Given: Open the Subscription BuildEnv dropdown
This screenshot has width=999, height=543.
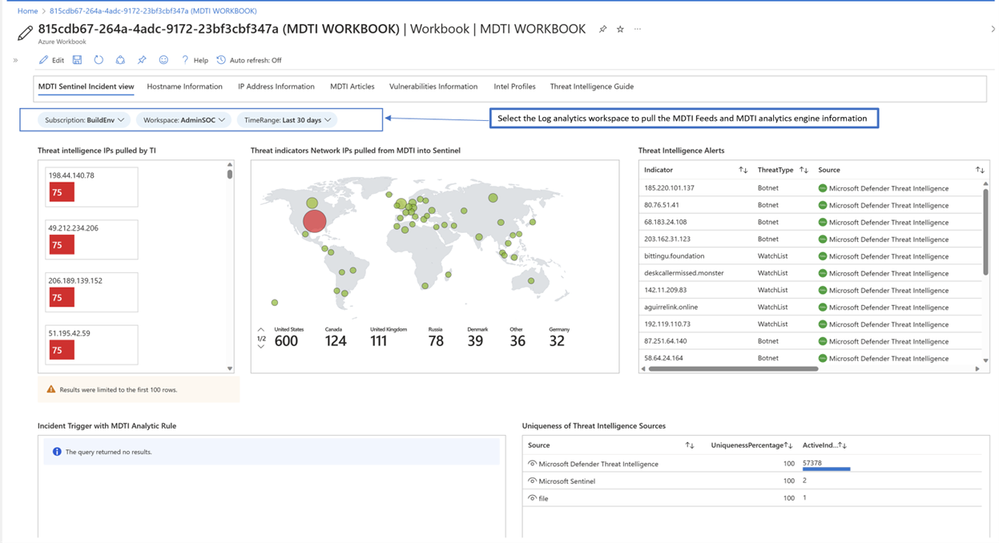Looking at the screenshot, I should click(84, 120).
